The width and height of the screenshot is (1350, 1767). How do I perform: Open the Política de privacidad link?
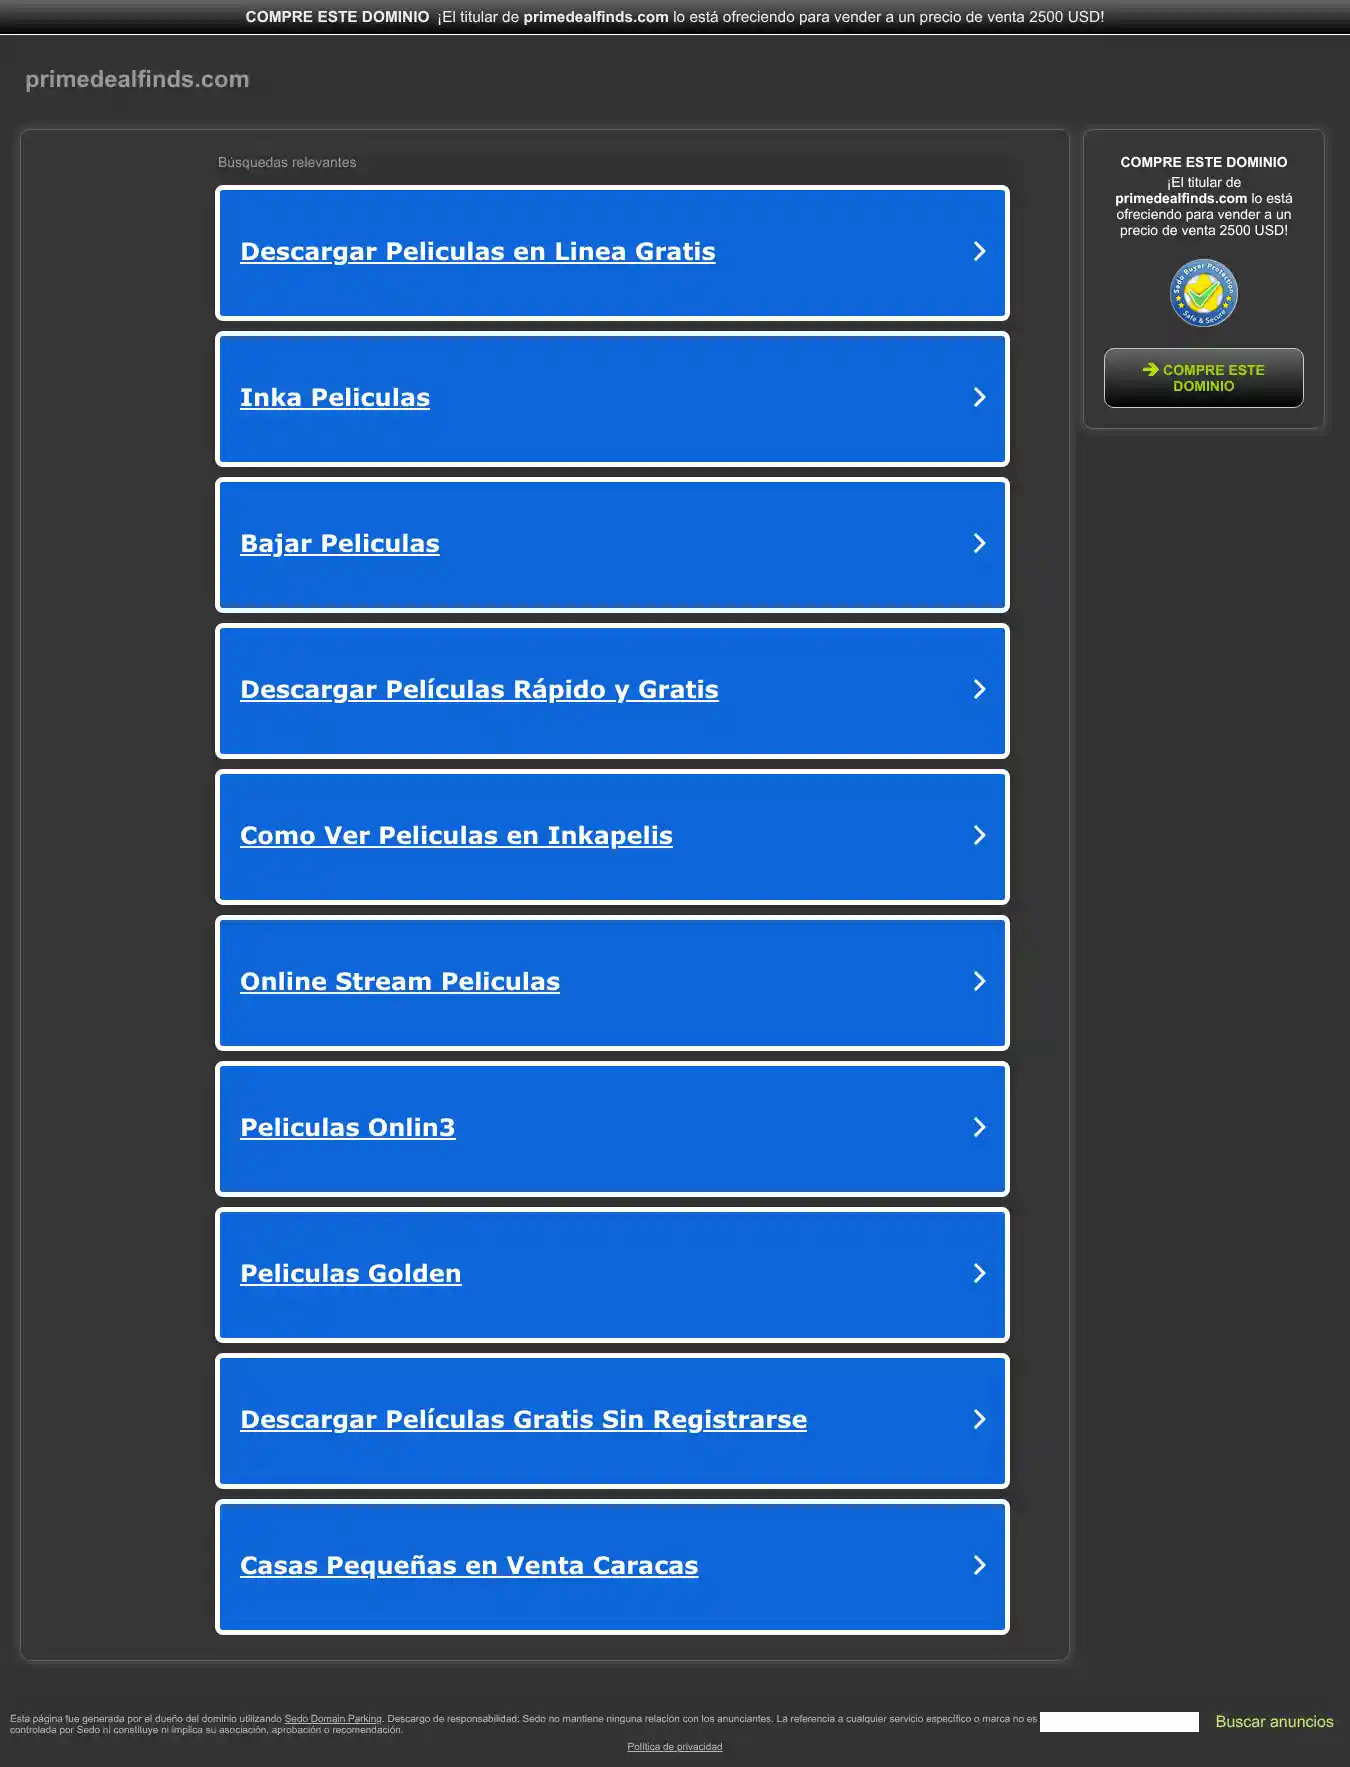pyautogui.click(x=675, y=1747)
